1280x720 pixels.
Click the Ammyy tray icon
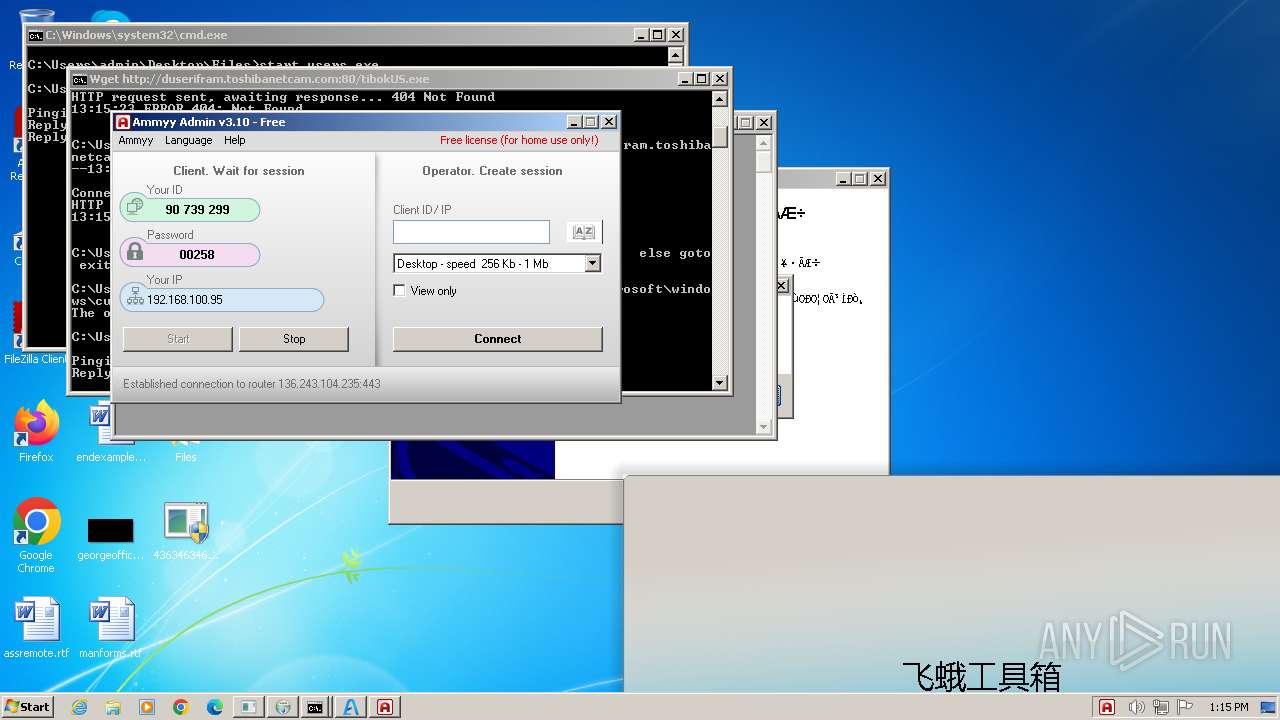[x=1107, y=707]
